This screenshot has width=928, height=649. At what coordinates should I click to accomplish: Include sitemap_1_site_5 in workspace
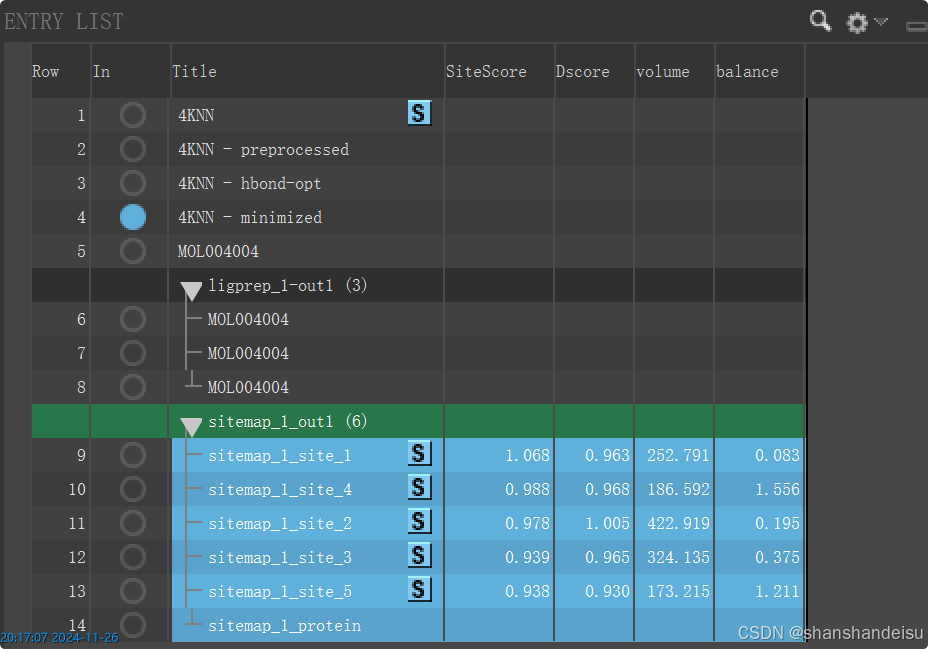click(x=133, y=591)
